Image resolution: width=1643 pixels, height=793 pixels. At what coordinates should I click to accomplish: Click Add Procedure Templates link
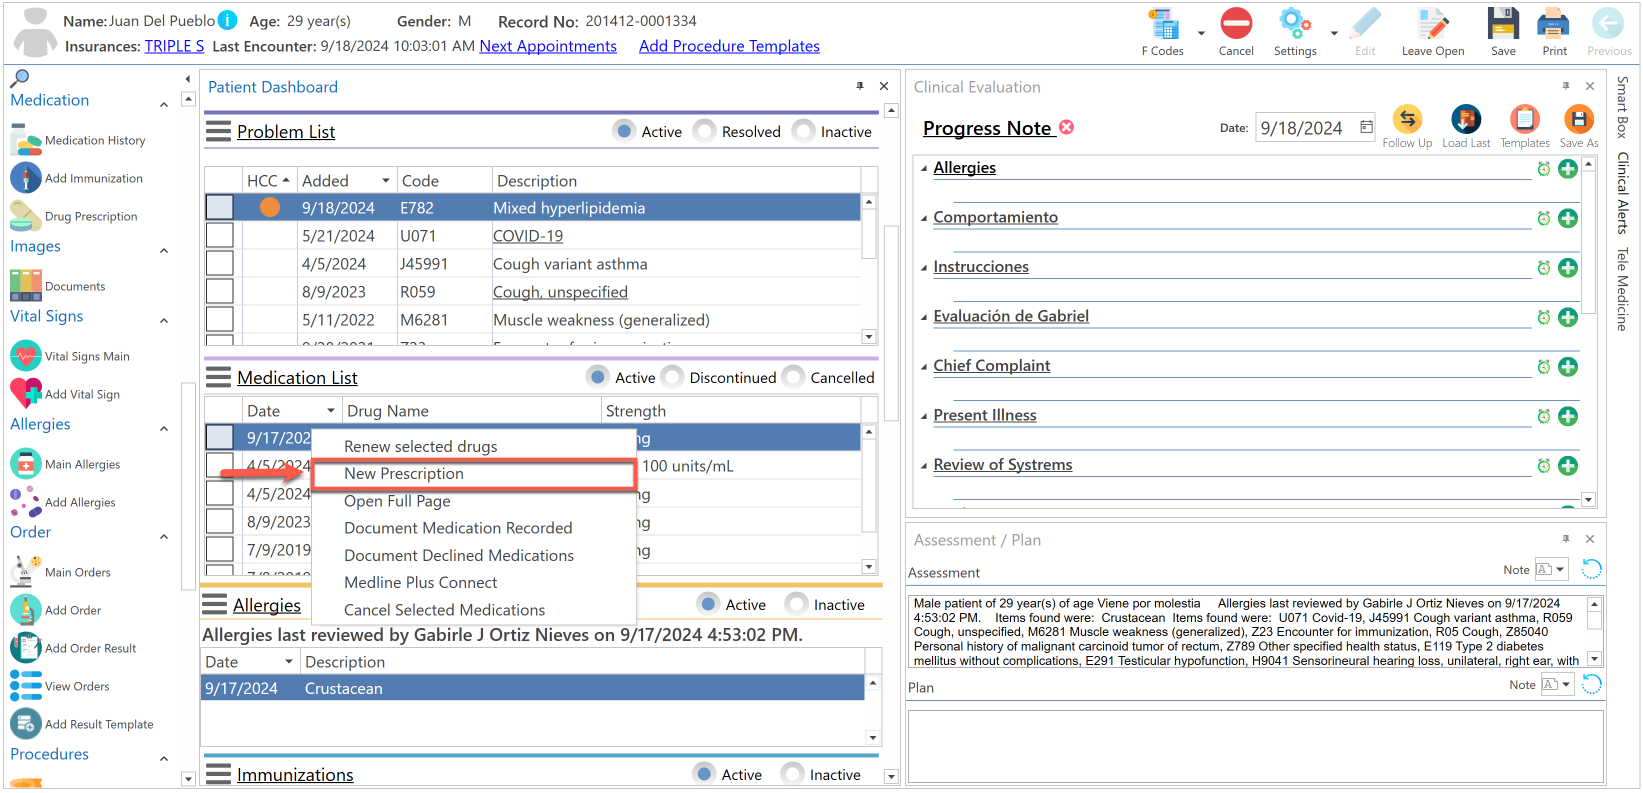coord(729,46)
